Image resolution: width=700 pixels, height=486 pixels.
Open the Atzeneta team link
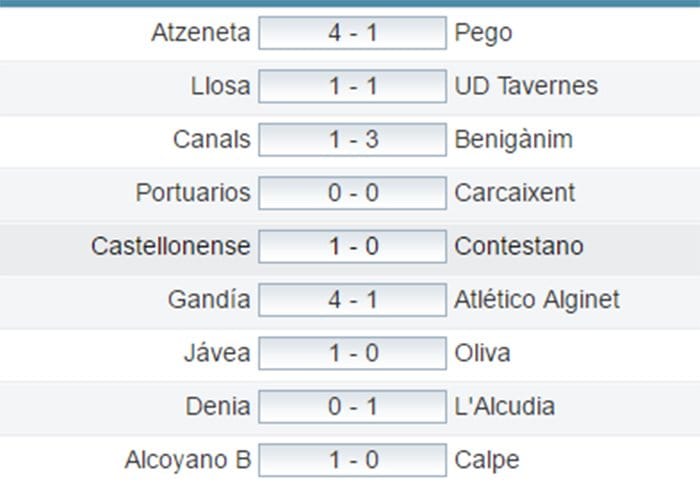(x=200, y=33)
